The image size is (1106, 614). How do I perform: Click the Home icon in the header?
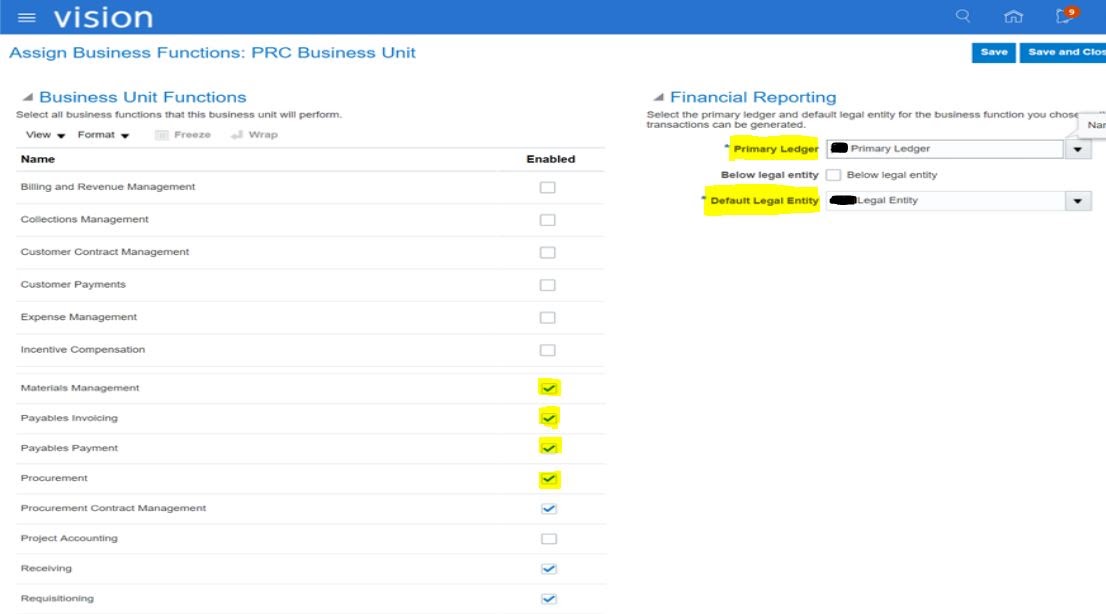[x=1014, y=16]
